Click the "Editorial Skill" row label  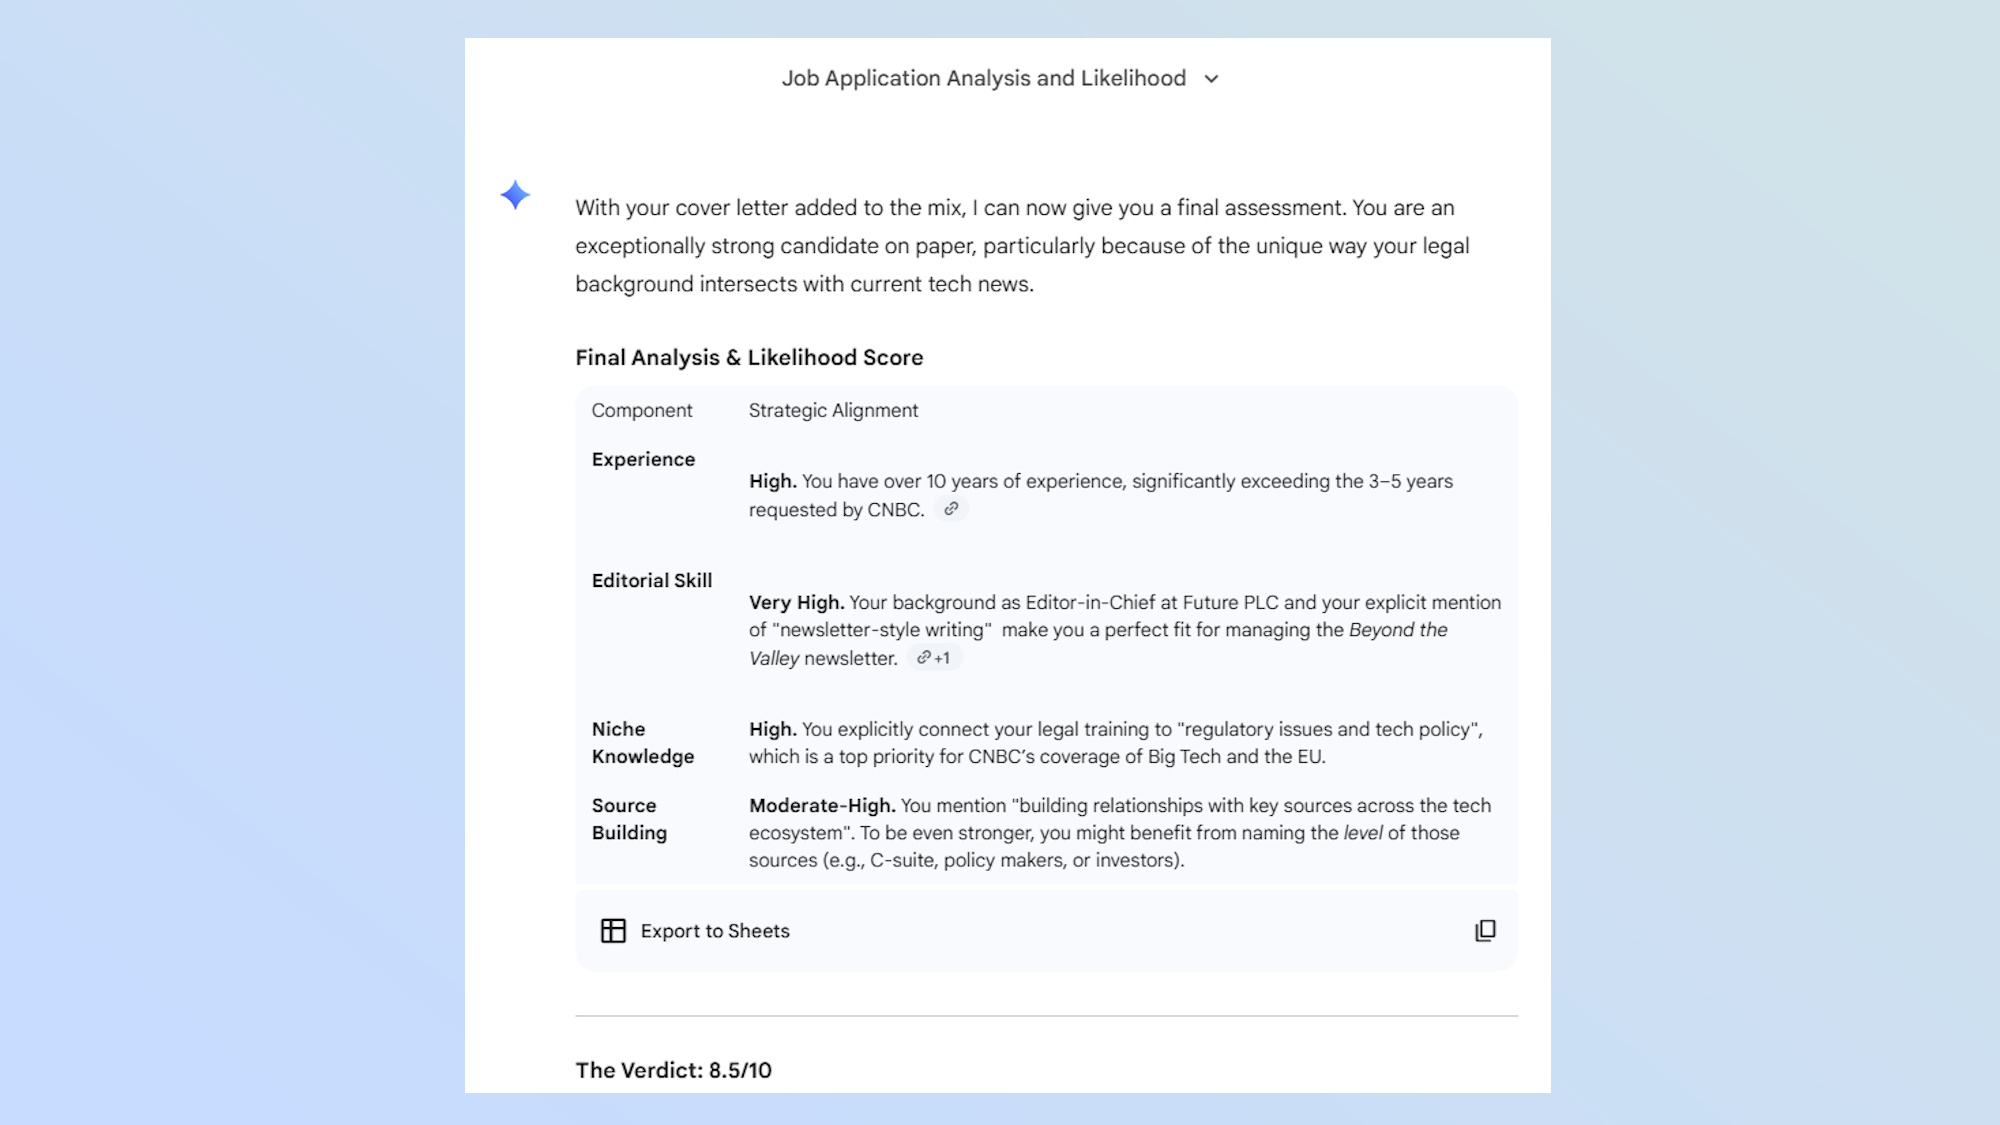coord(653,580)
